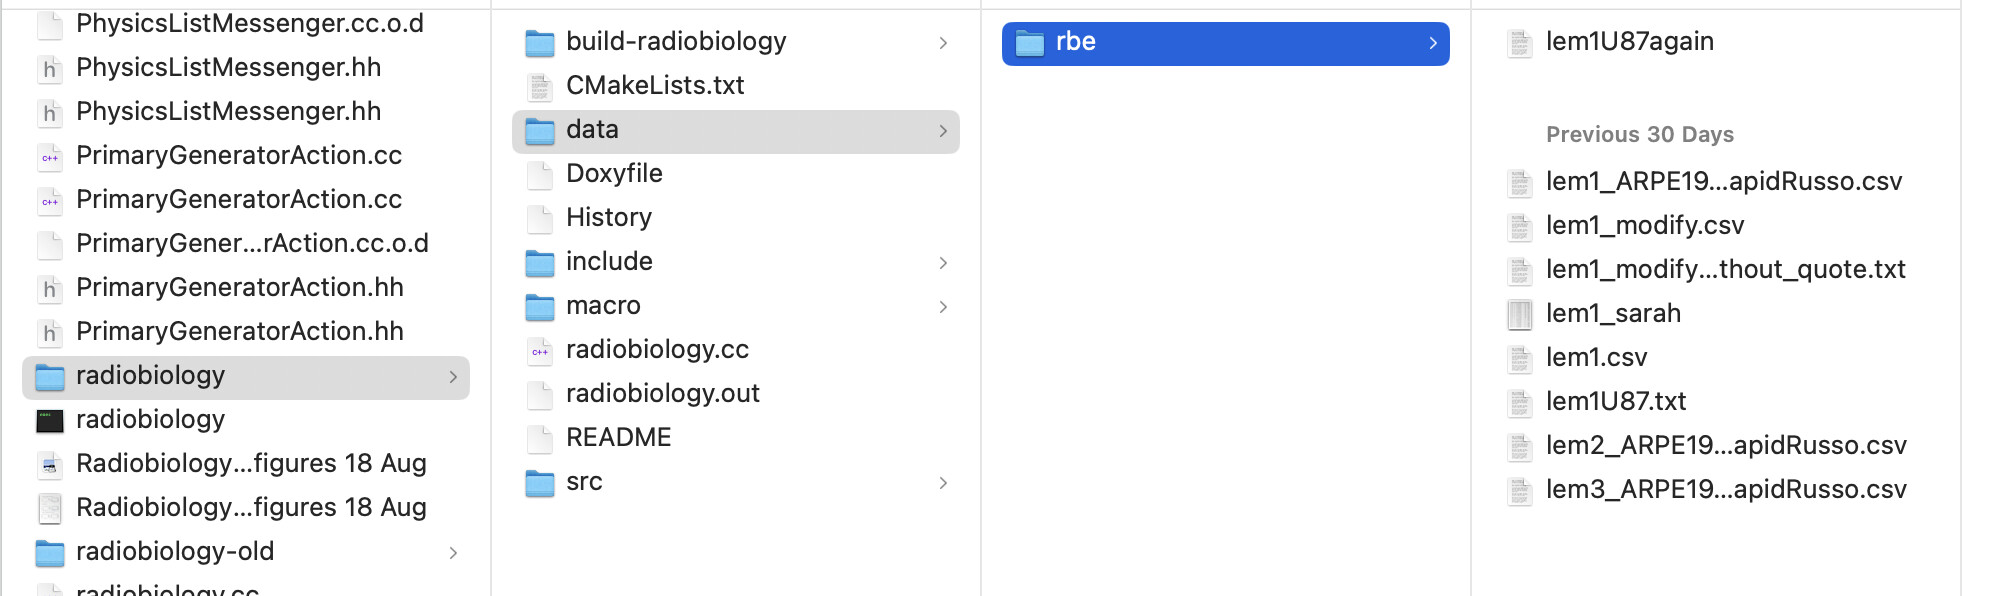Select the lem1U87.txt file

(x=1615, y=402)
